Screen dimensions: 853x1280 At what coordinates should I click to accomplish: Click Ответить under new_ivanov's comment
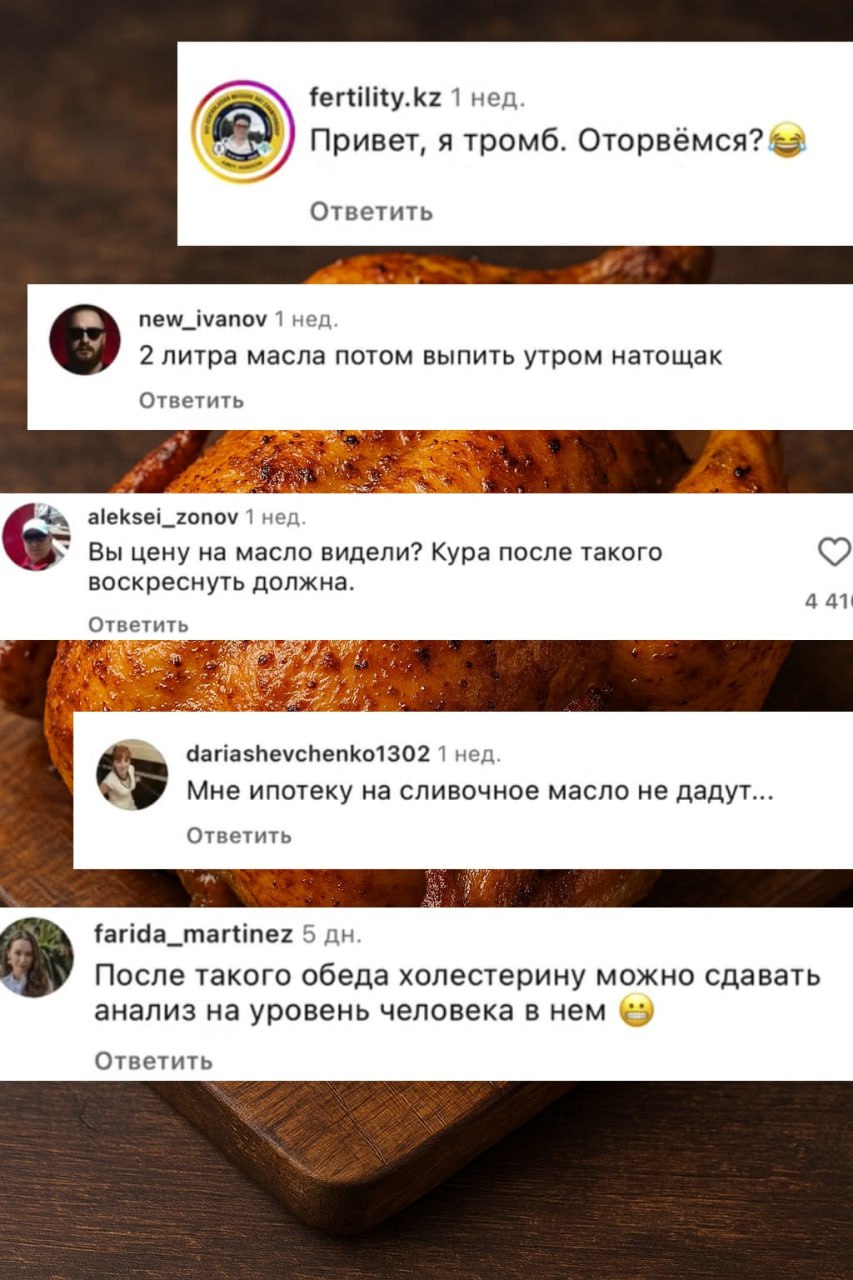[191, 401]
